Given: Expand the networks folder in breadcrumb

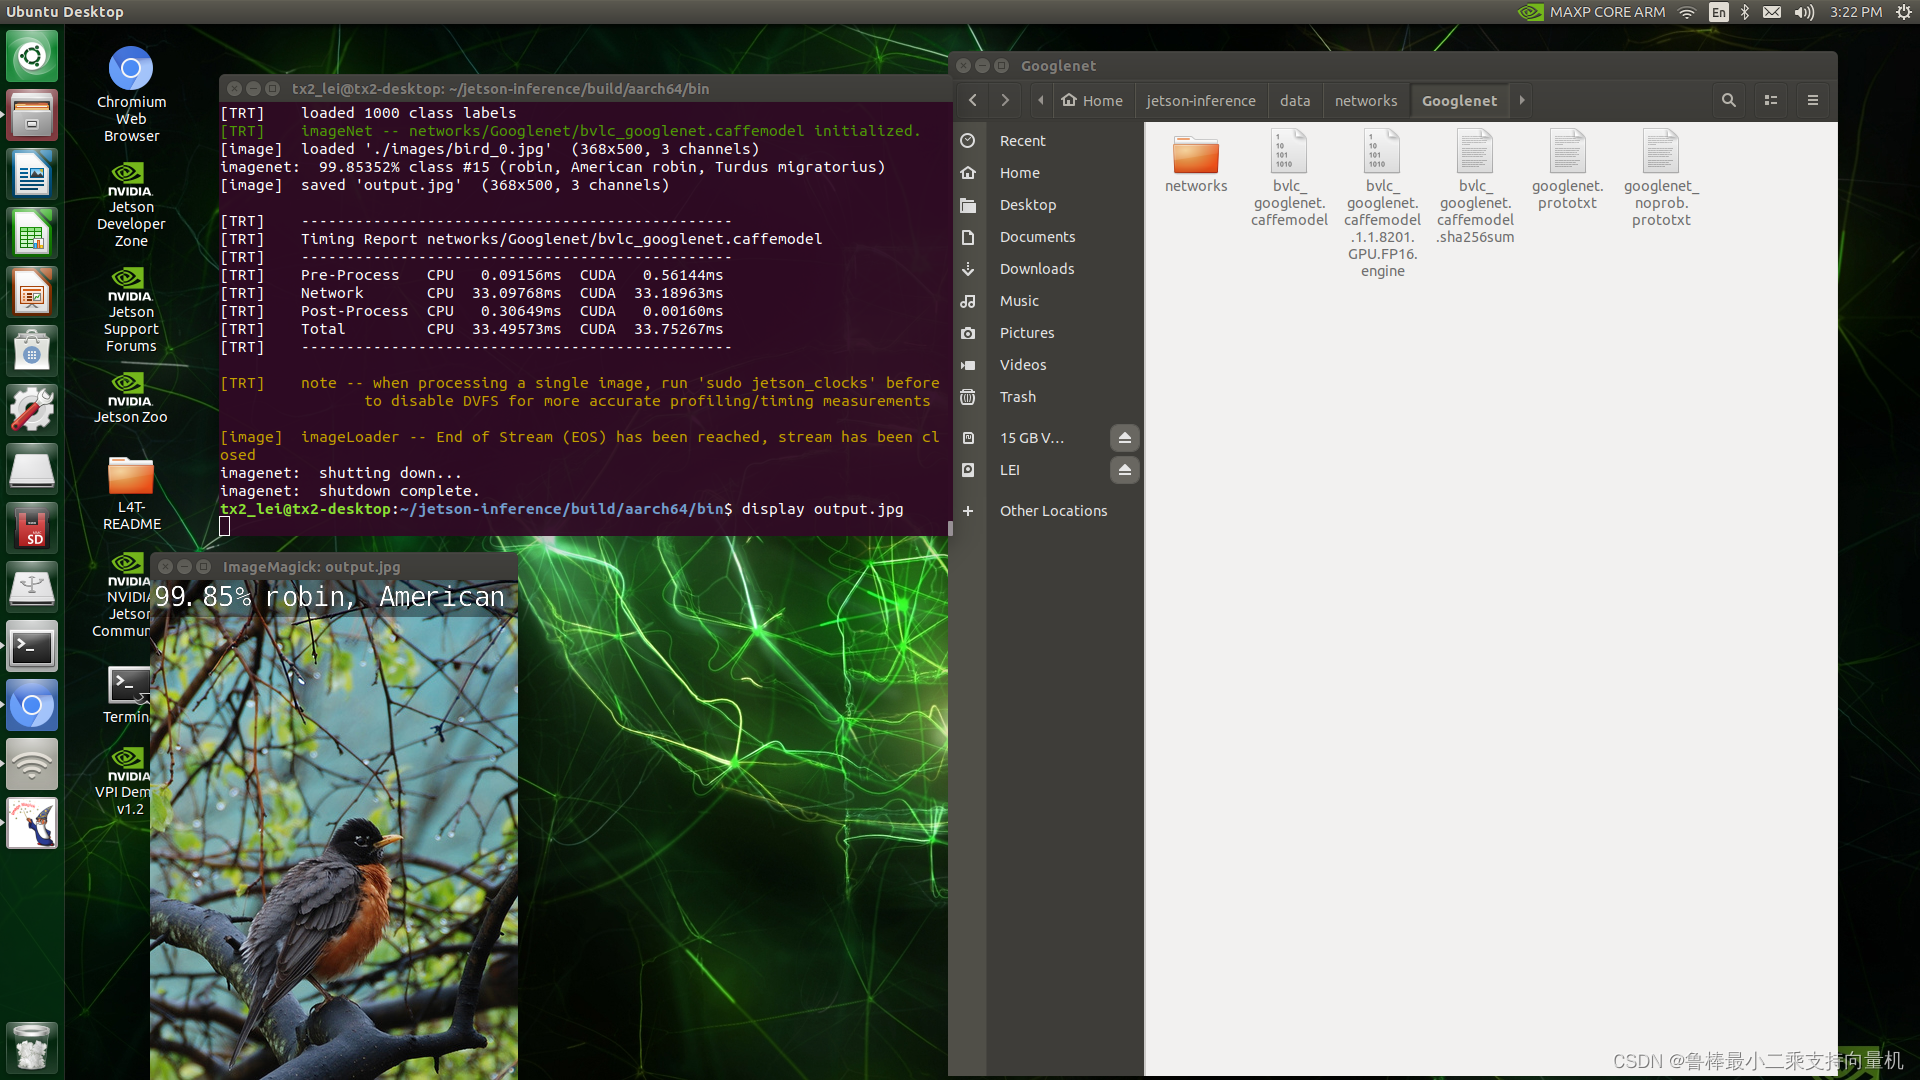Looking at the screenshot, I should (x=1365, y=100).
